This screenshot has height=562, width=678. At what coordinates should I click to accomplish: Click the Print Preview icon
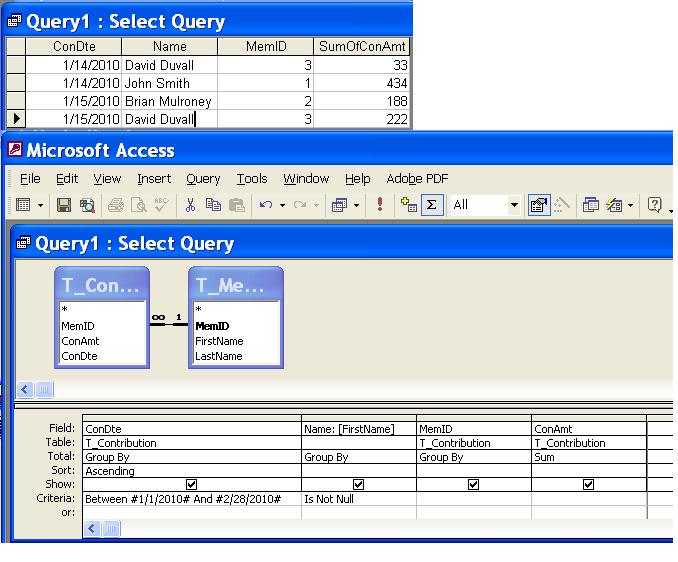(139, 205)
